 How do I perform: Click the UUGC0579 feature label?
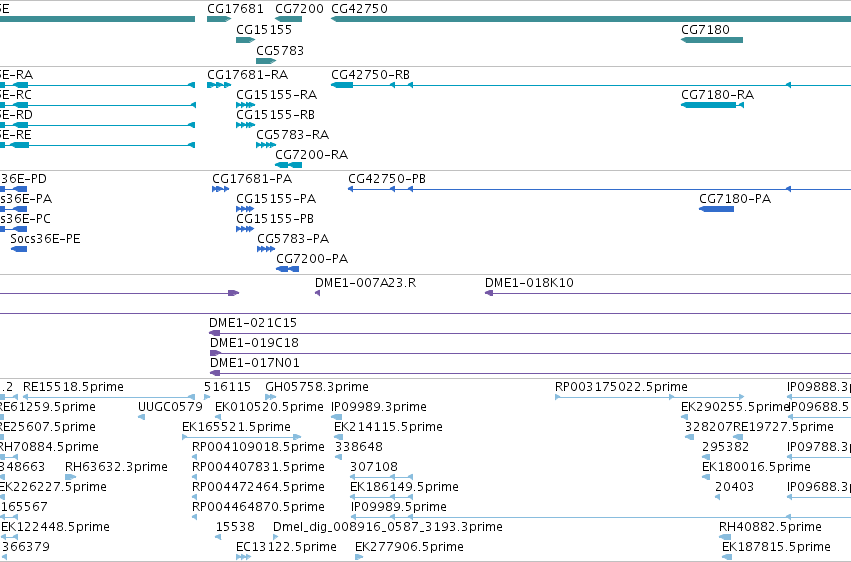point(170,407)
